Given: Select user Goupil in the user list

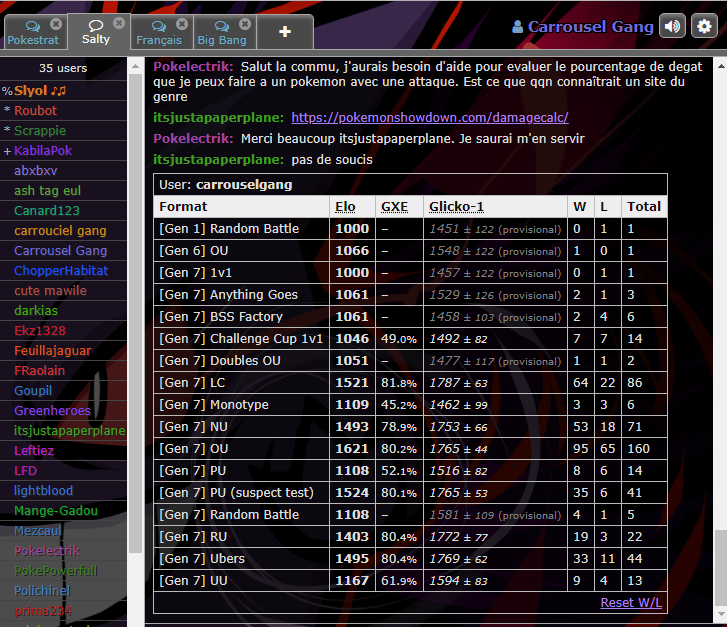Looking at the screenshot, I should 64,390.
